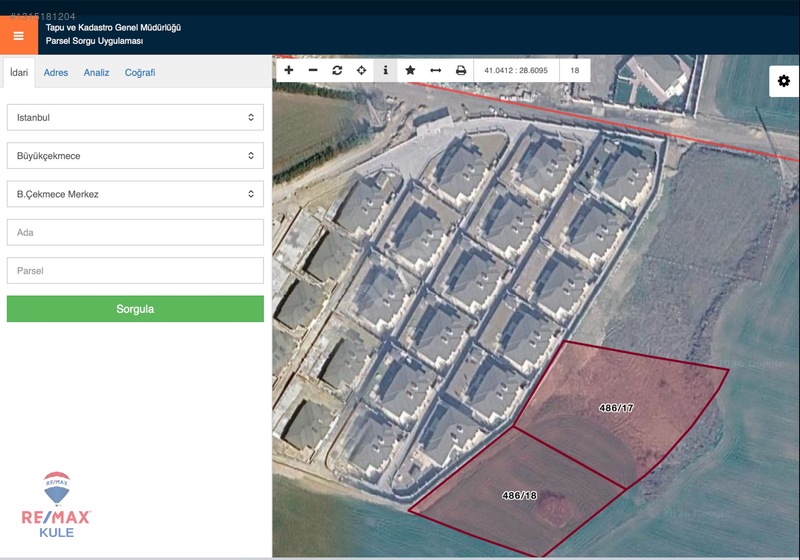Open map settings gear
This screenshot has width=800, height=560.
[784, 81]
